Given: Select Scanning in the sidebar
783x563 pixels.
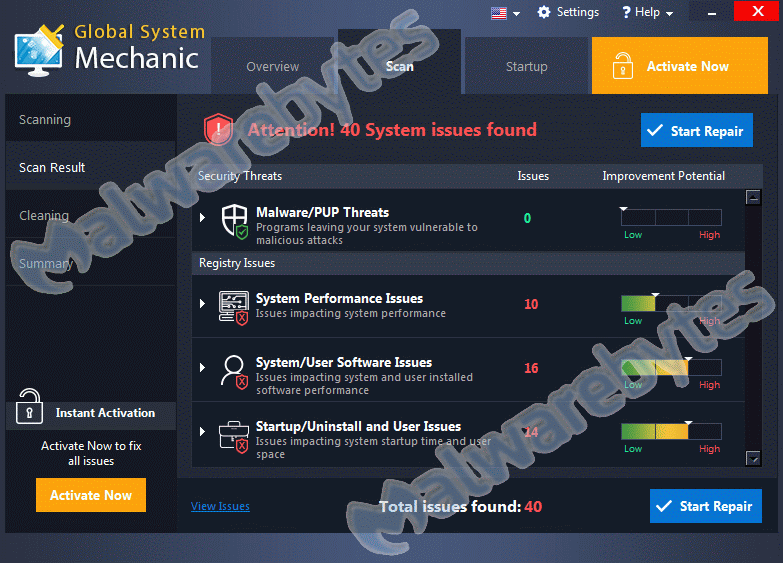Looking at the screenshot, I should 90,119.
